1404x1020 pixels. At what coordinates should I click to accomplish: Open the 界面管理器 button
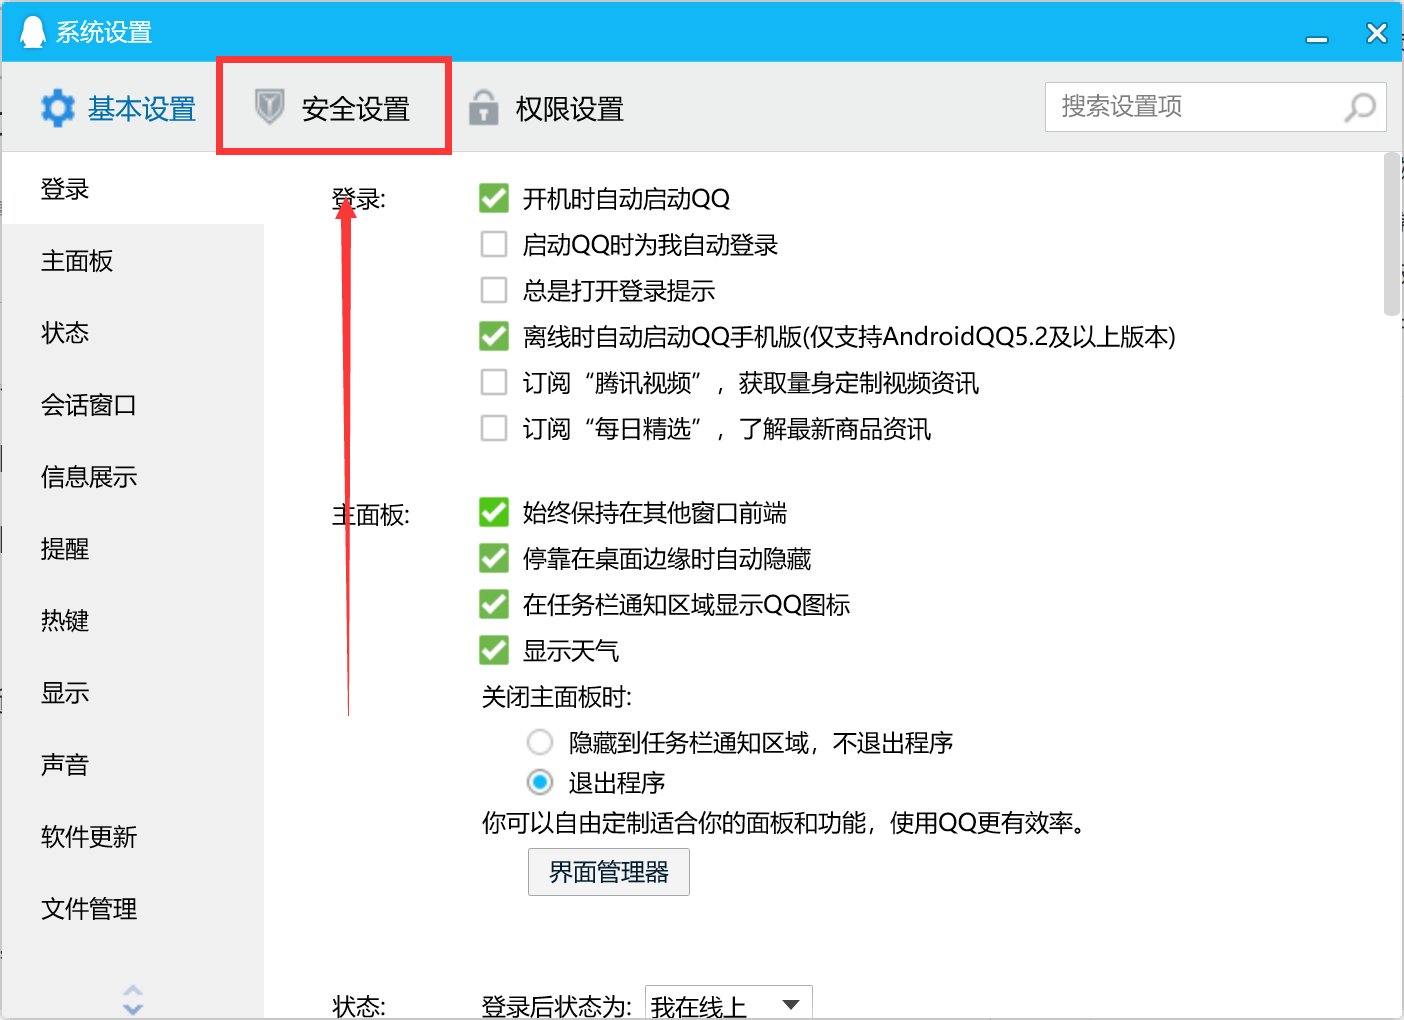(608, 871)
